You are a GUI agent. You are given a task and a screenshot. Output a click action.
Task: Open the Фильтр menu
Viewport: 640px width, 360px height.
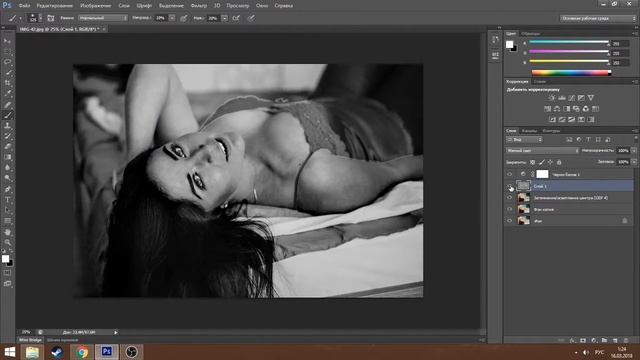199,6
